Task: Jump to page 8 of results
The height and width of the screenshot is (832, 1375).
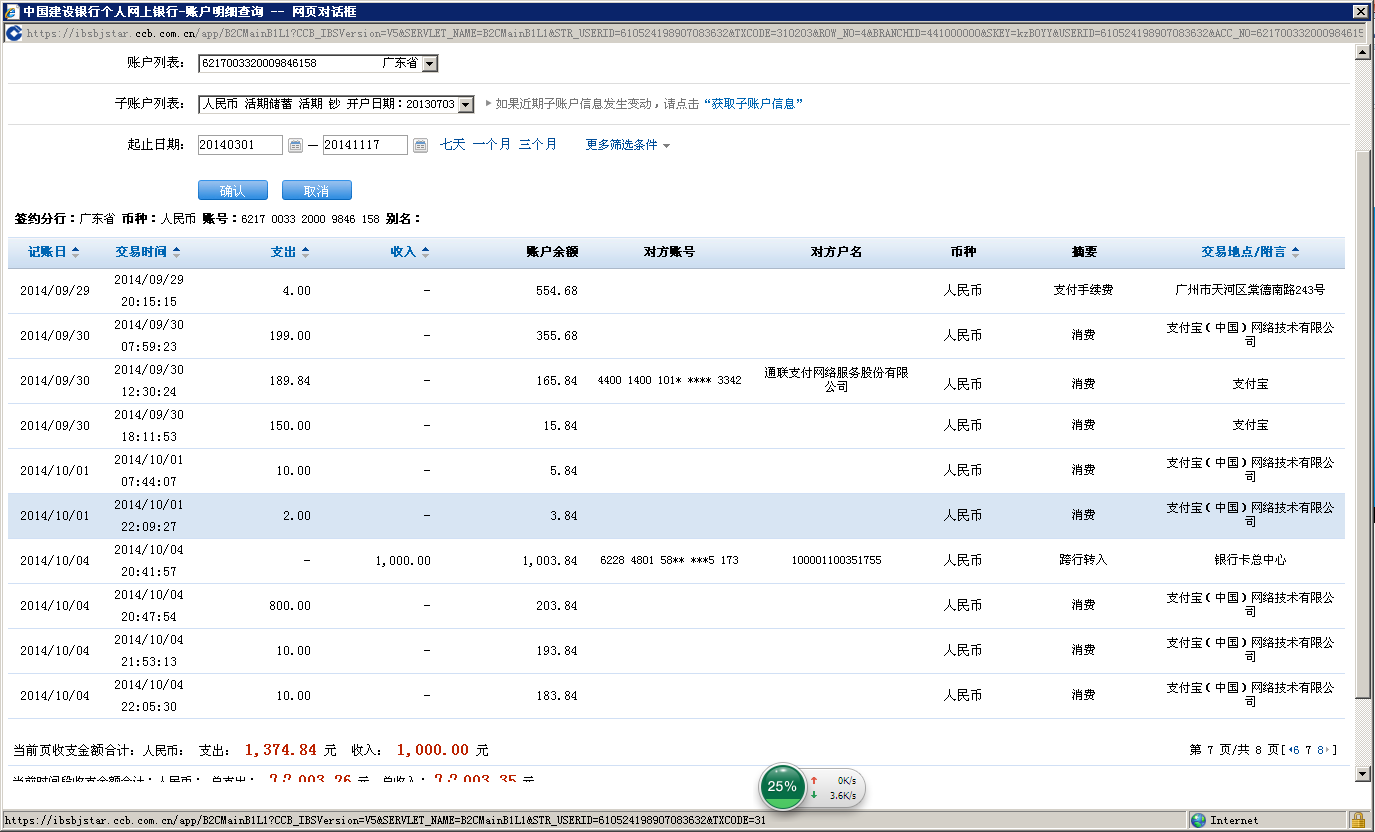Action: tap(1321, 750)
